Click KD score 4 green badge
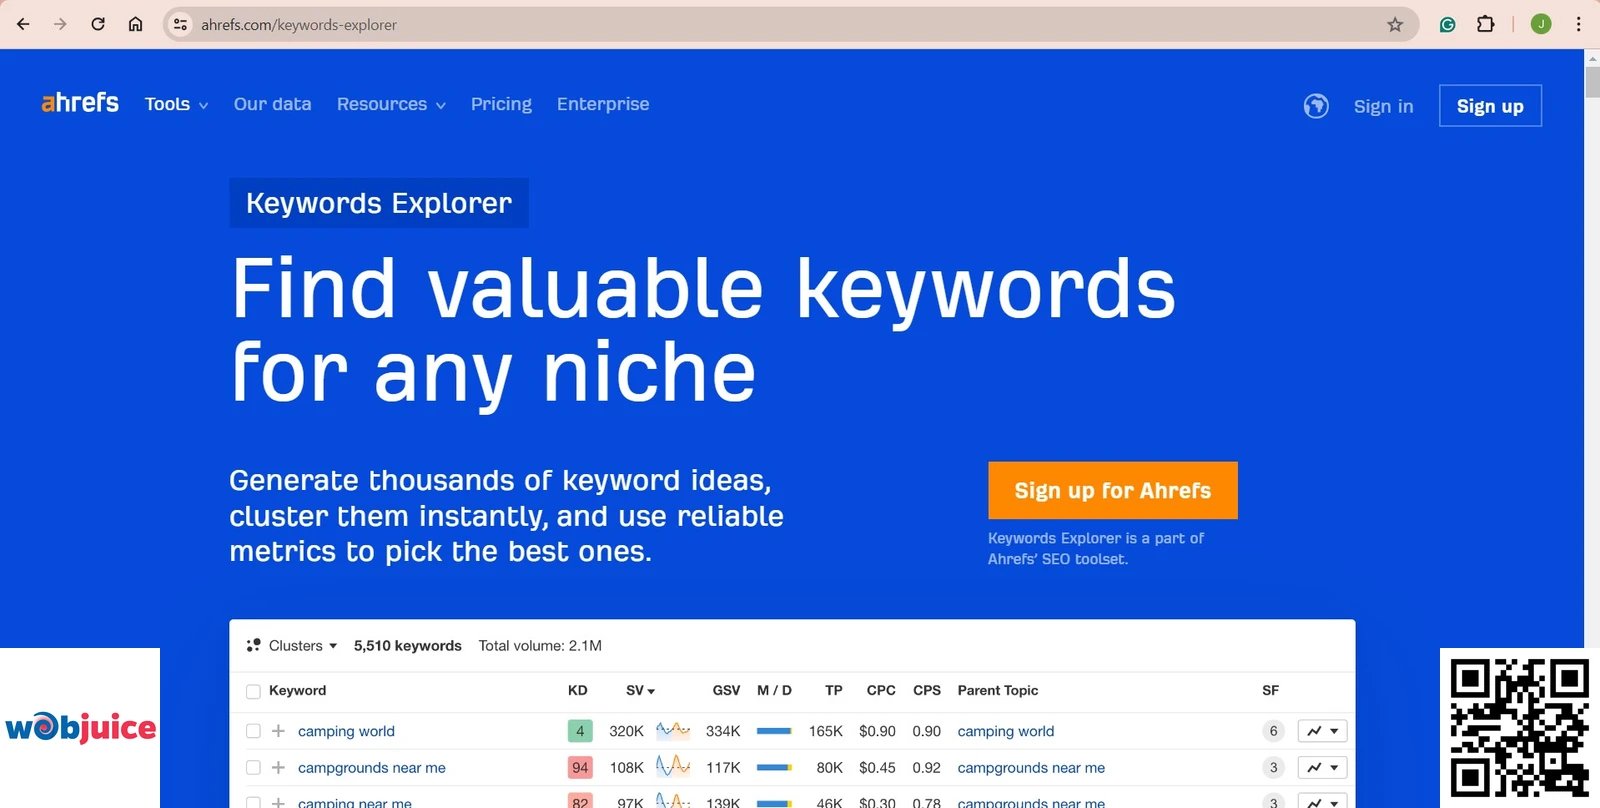Viewport: 1600px width, 808px height. click(x=580, y=731)
